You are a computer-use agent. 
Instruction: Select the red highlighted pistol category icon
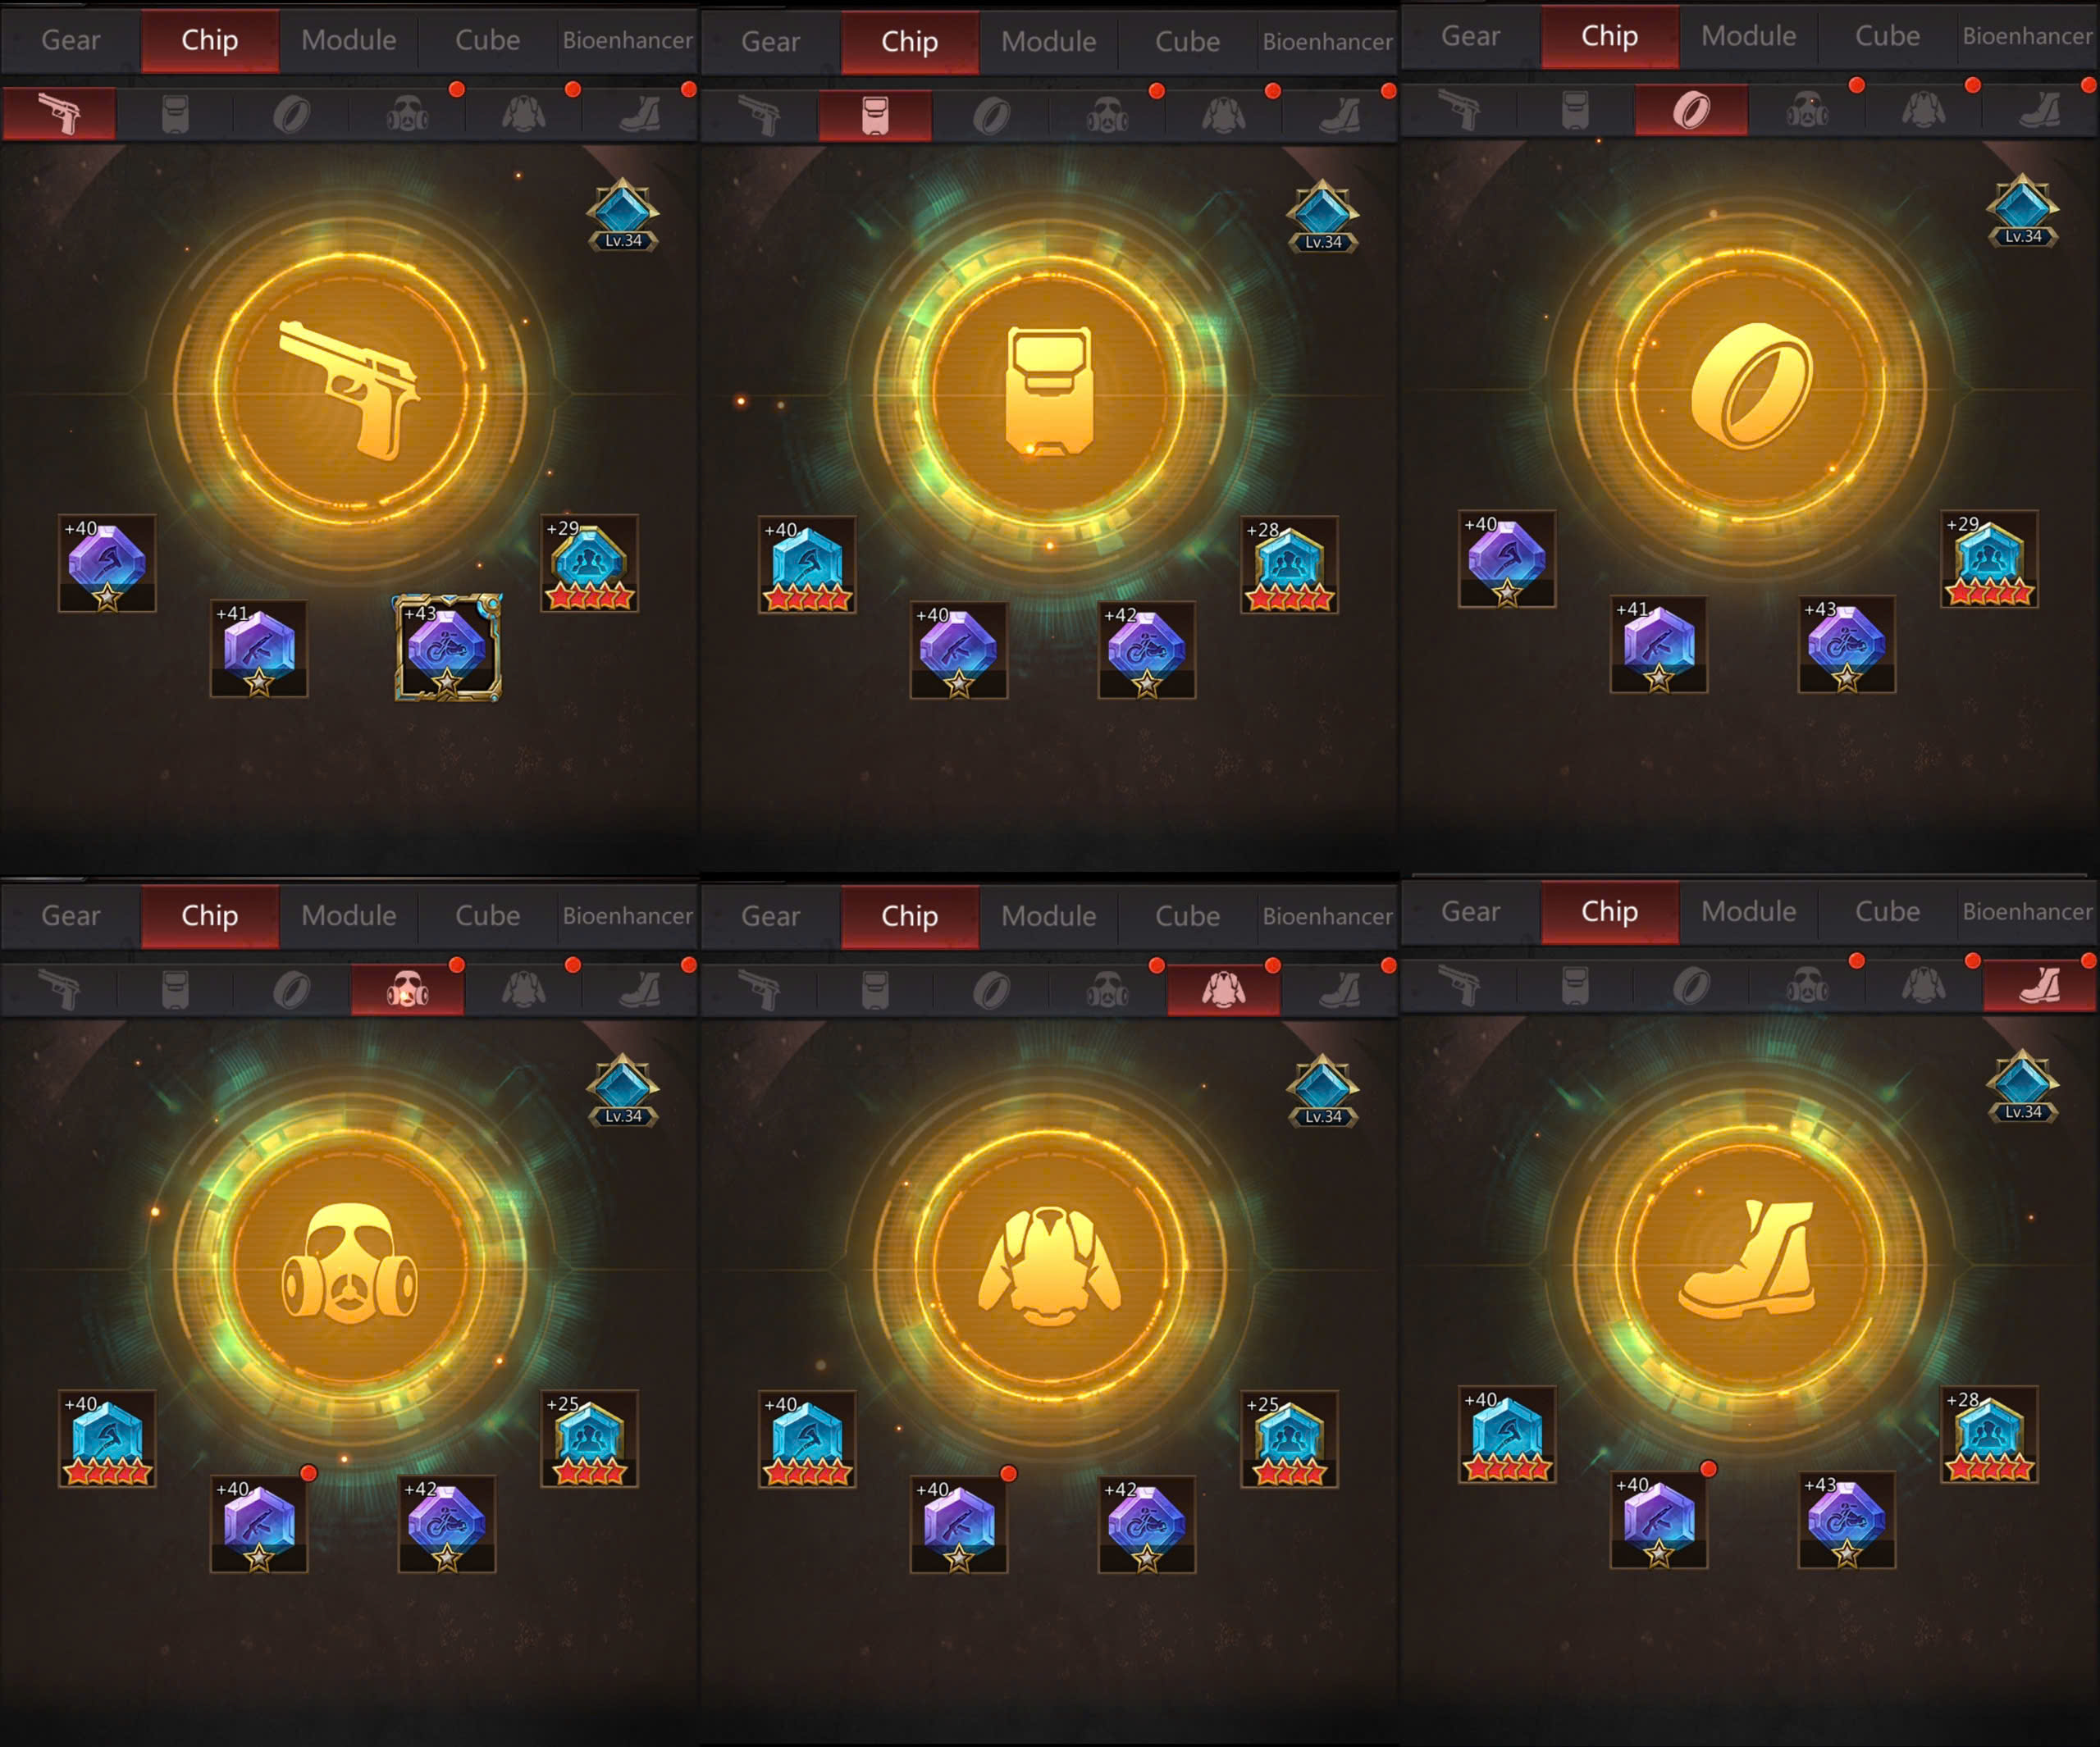tap(59, 113)
